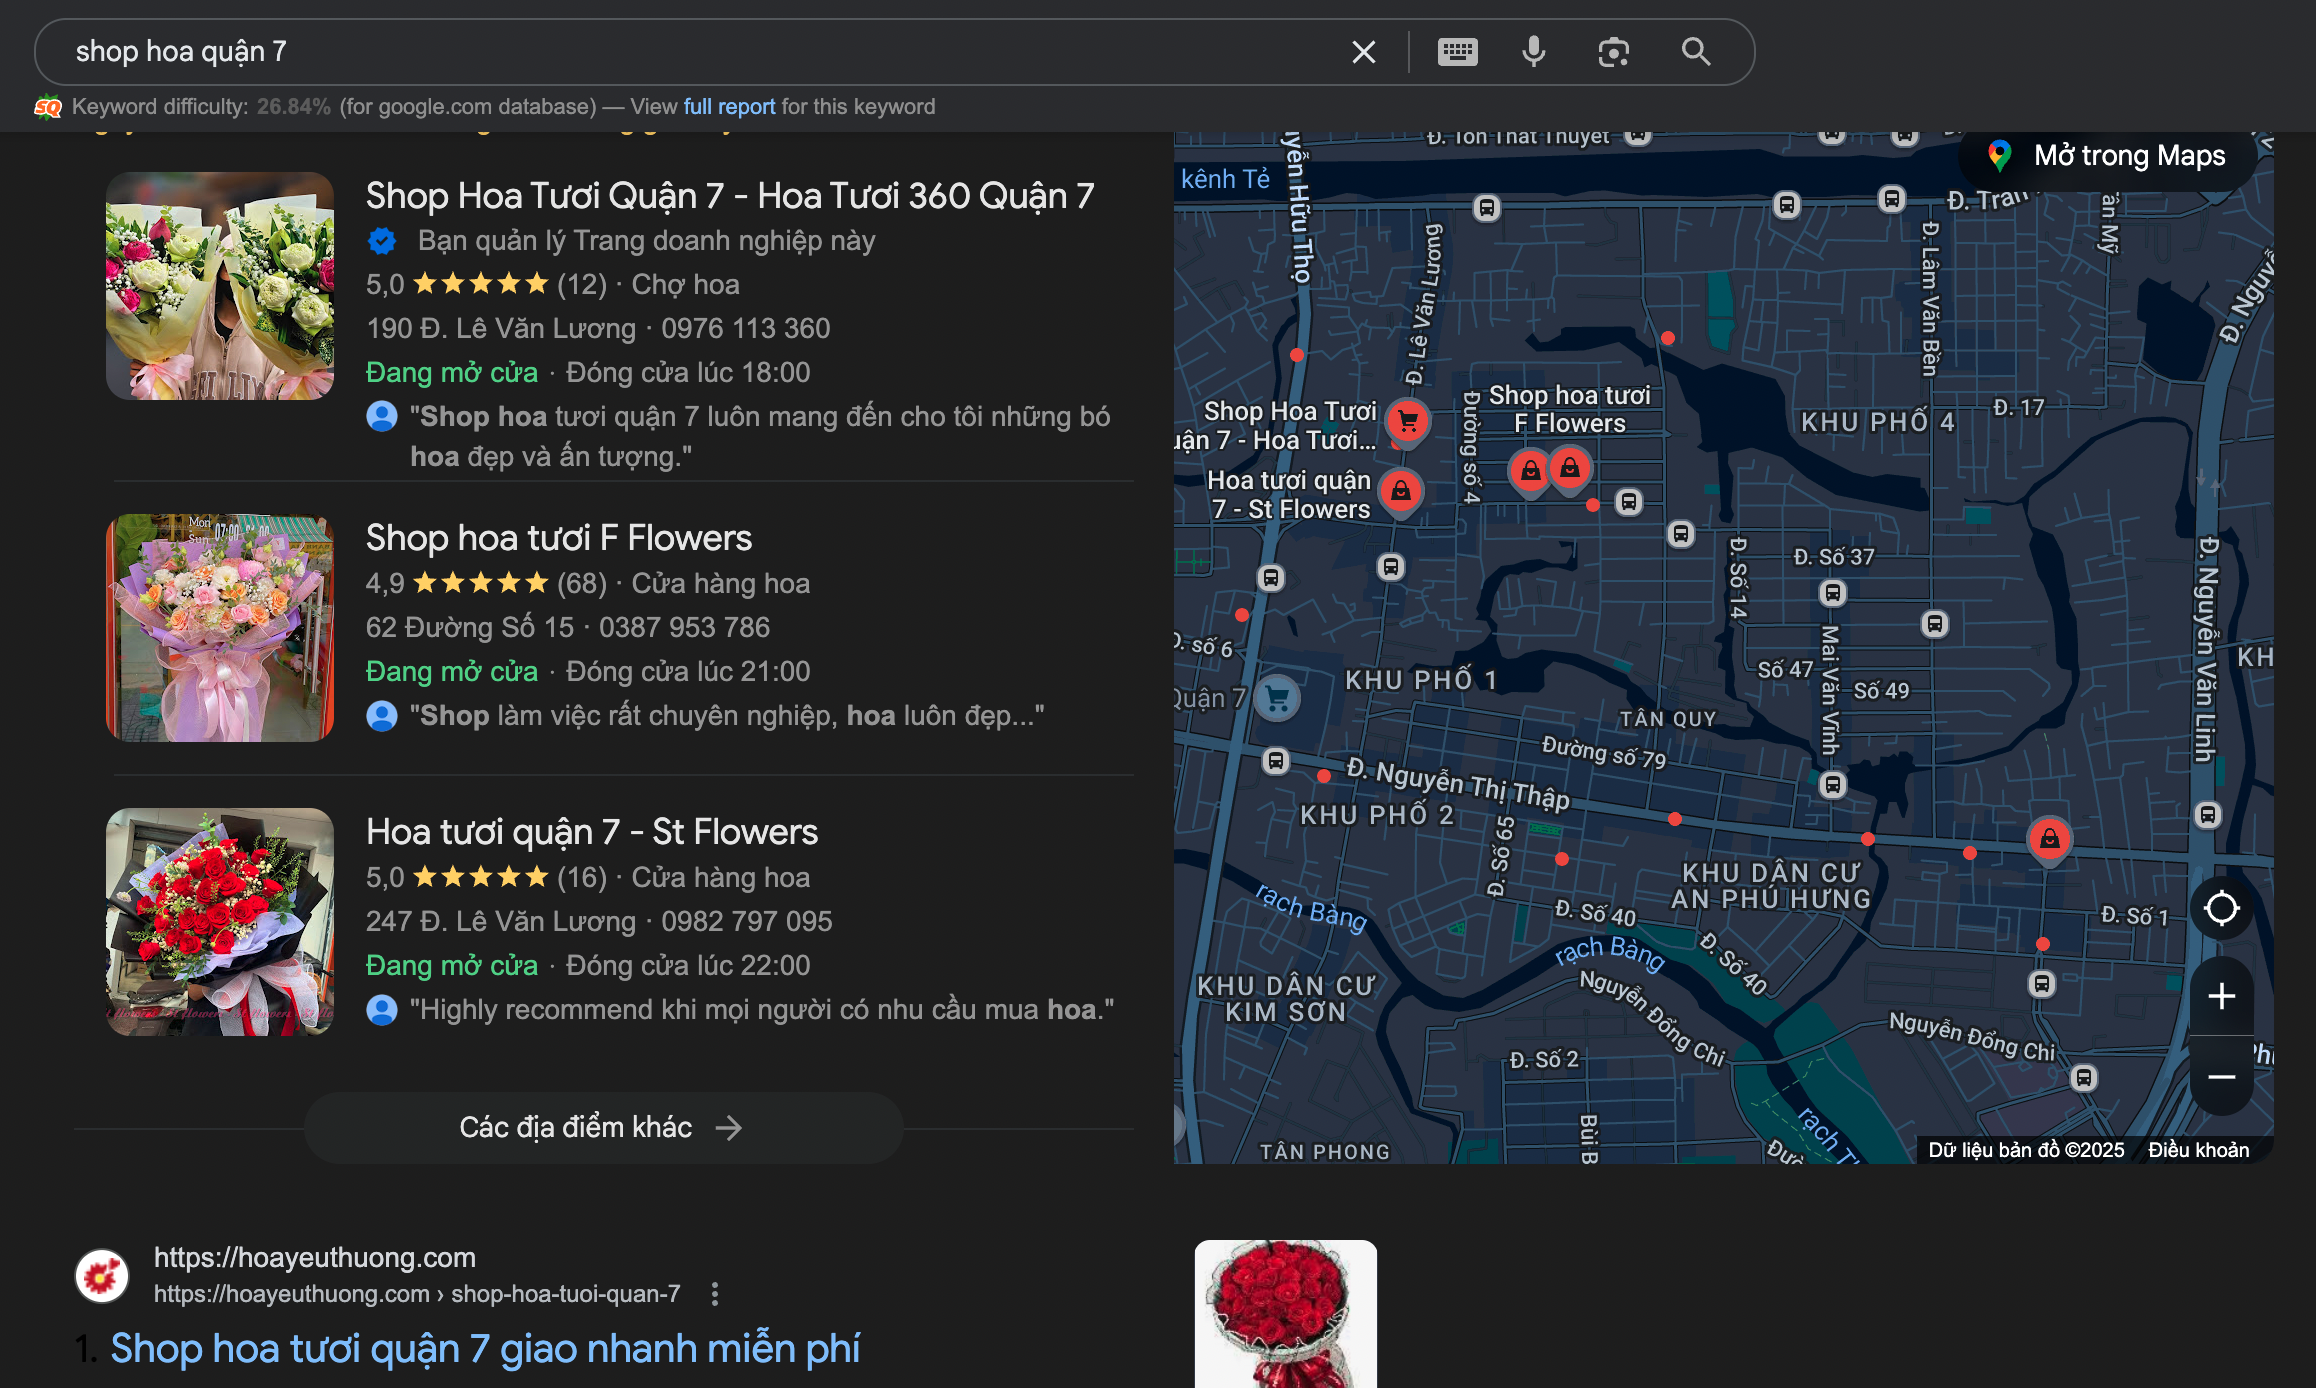The height and width of the screenshot is (1388, 2316).
Task: Click the verified badge next to business manager text
Action: click(x=382, y=241)
